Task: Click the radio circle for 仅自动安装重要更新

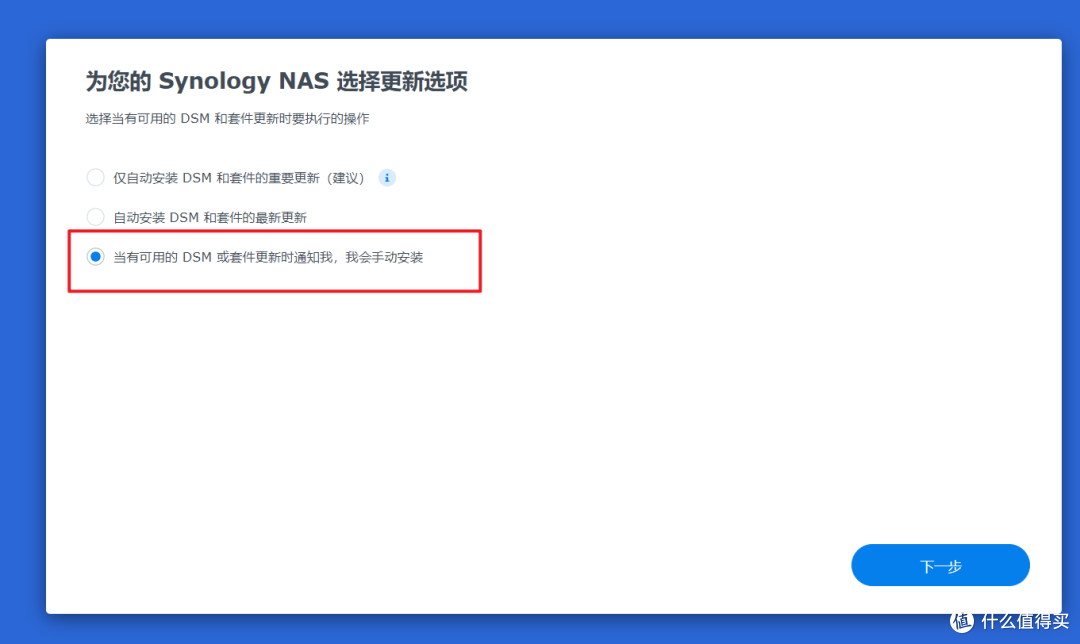Action: coord(95,177)
